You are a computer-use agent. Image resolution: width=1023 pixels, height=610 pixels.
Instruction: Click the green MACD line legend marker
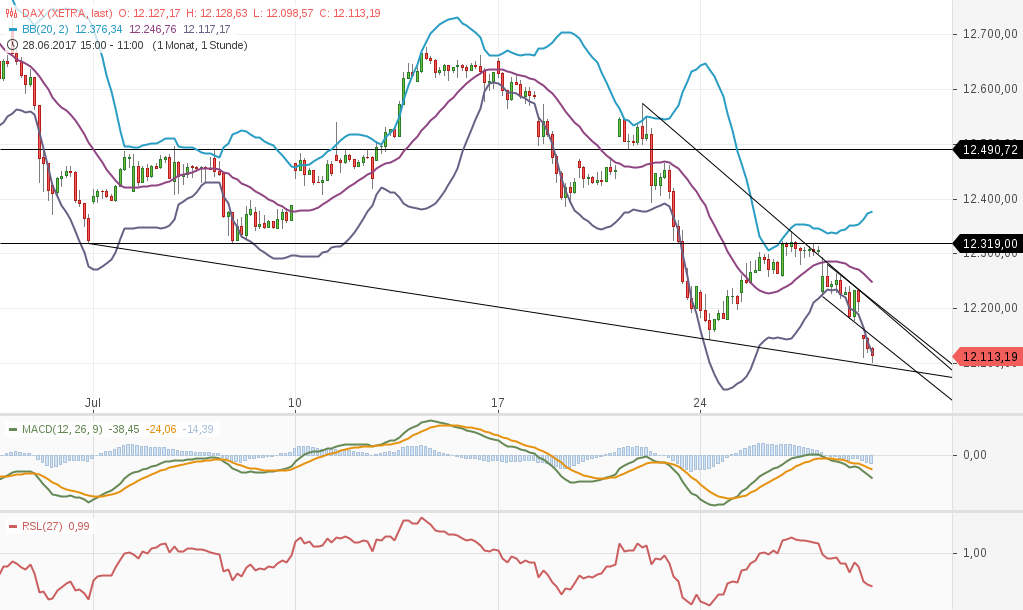pos(12,429)
